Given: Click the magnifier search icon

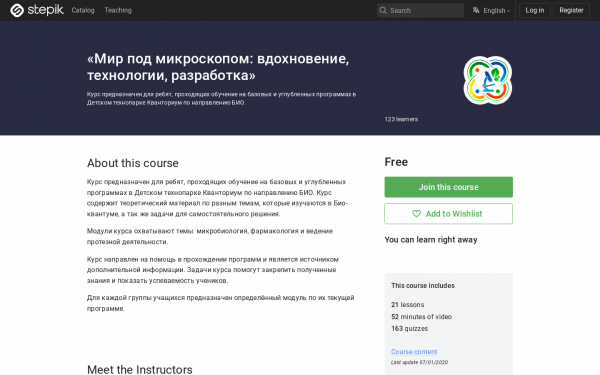Looking at the screenshot, I should (383, 10).
